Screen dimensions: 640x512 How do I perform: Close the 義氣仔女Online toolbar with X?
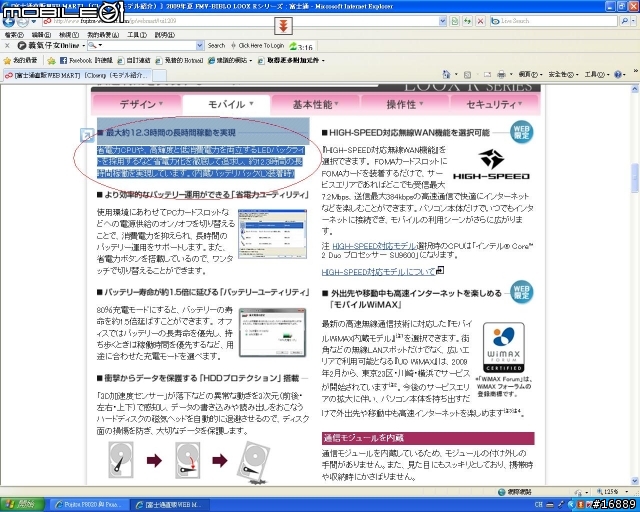7,46
